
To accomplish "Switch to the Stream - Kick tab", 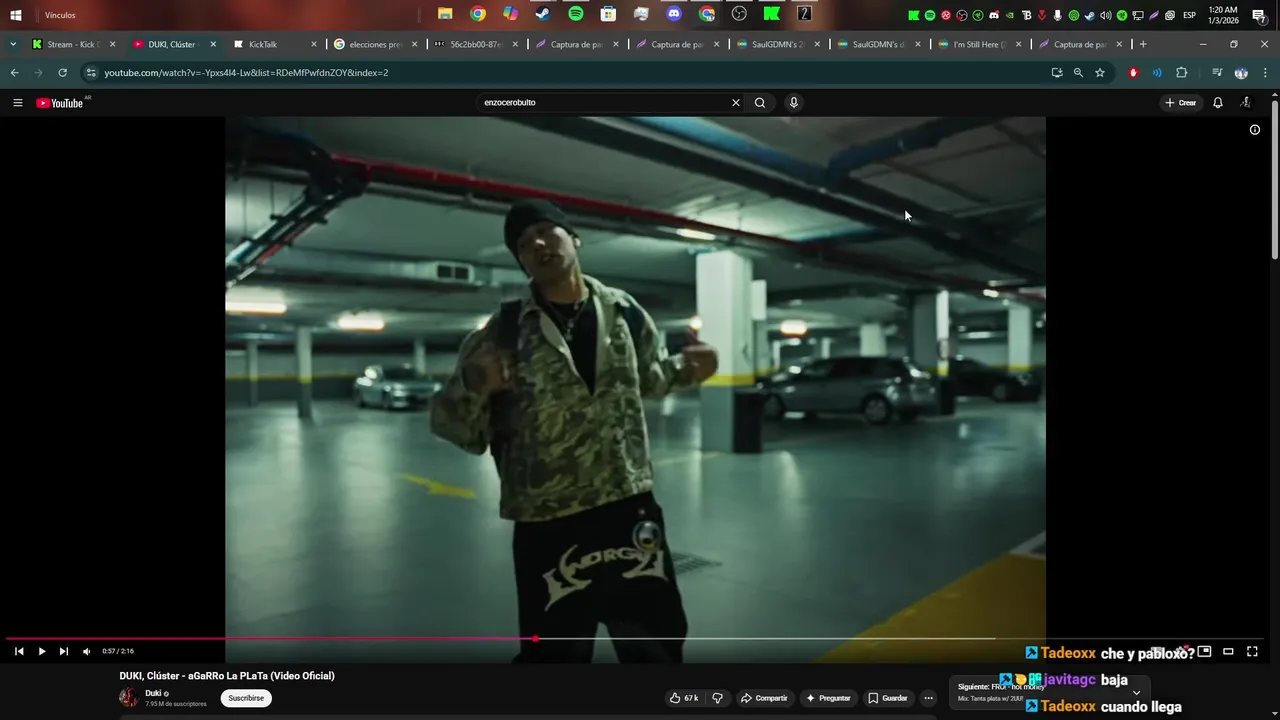I will (x=74, y=44).
